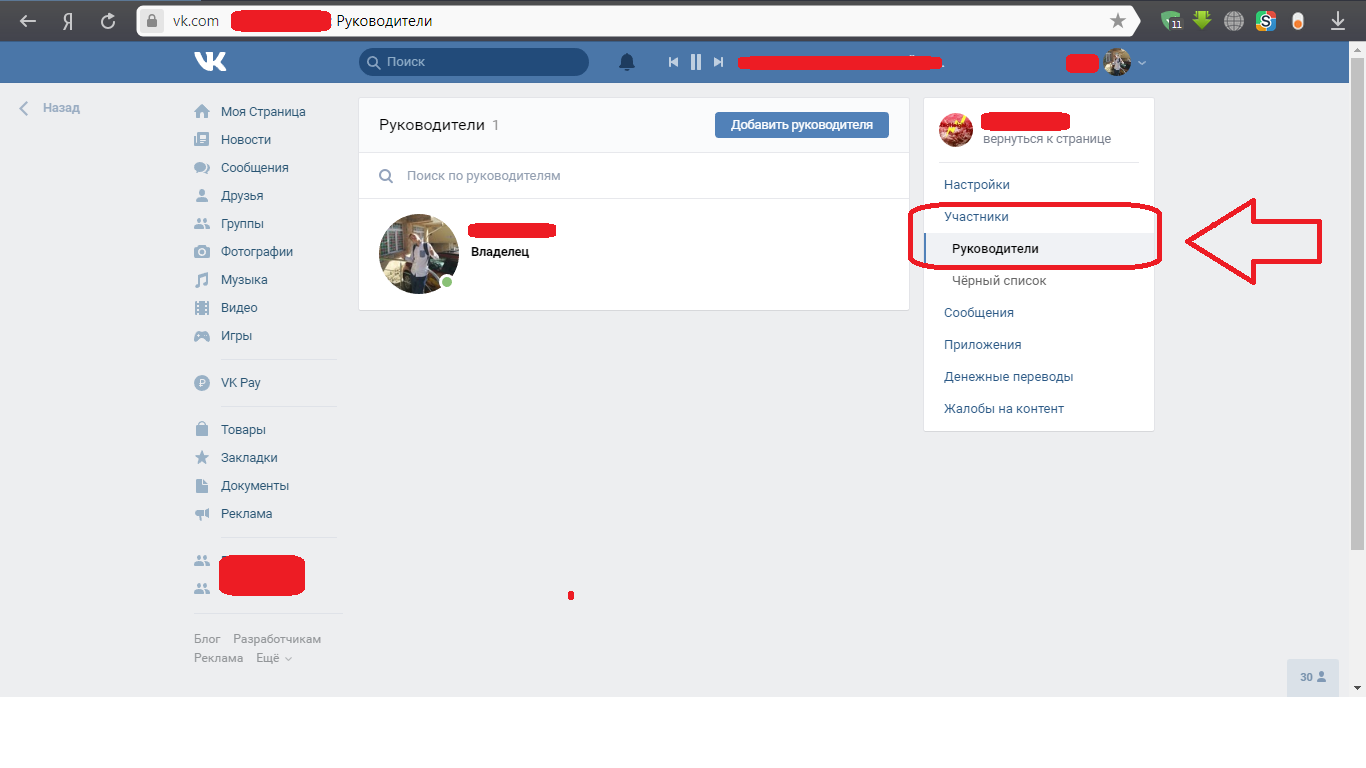Viewport: 1366px width, 768px height.
Task: Click the Реклама megaphone icon in sidebar
Action: 202,514
